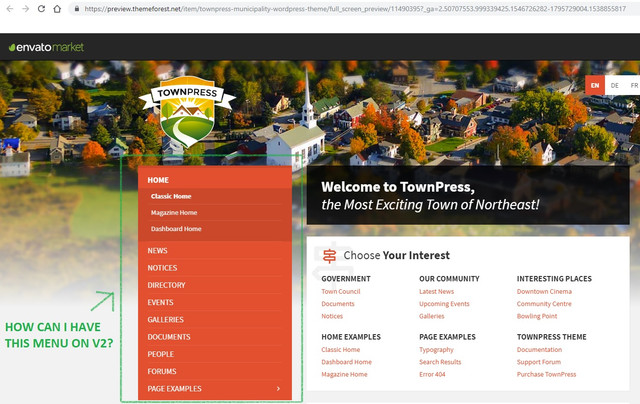Screen dimensions: 640x404
Task: Follow the Latest News link
Action: (436, 291)
